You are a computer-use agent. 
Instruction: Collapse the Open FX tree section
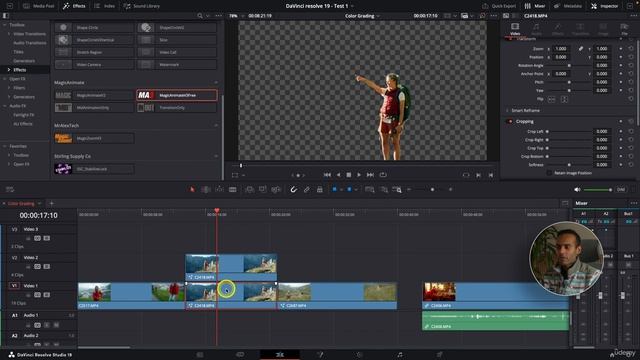pos(4,79)
